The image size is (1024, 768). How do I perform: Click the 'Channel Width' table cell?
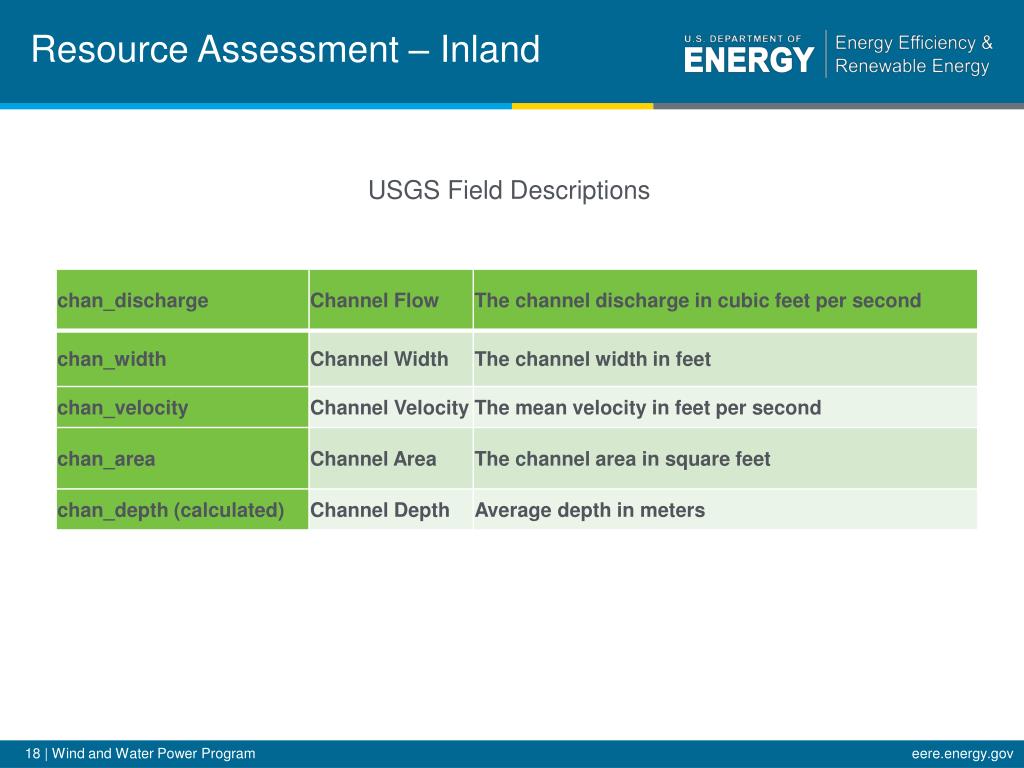pyautogui.click(x=391, y=359)
